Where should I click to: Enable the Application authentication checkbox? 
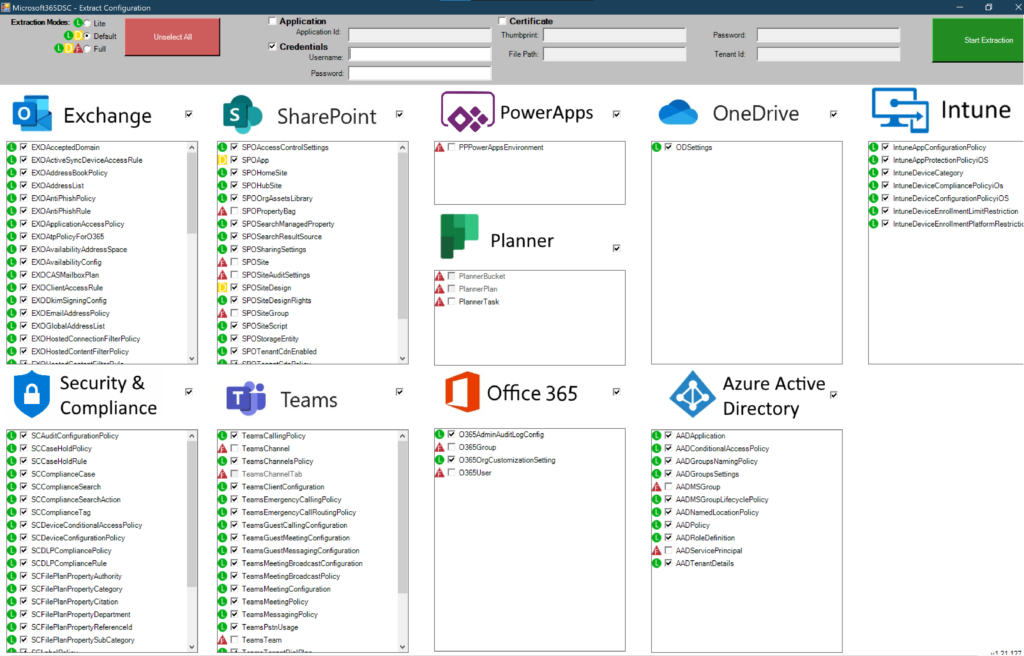coord(273,21)
